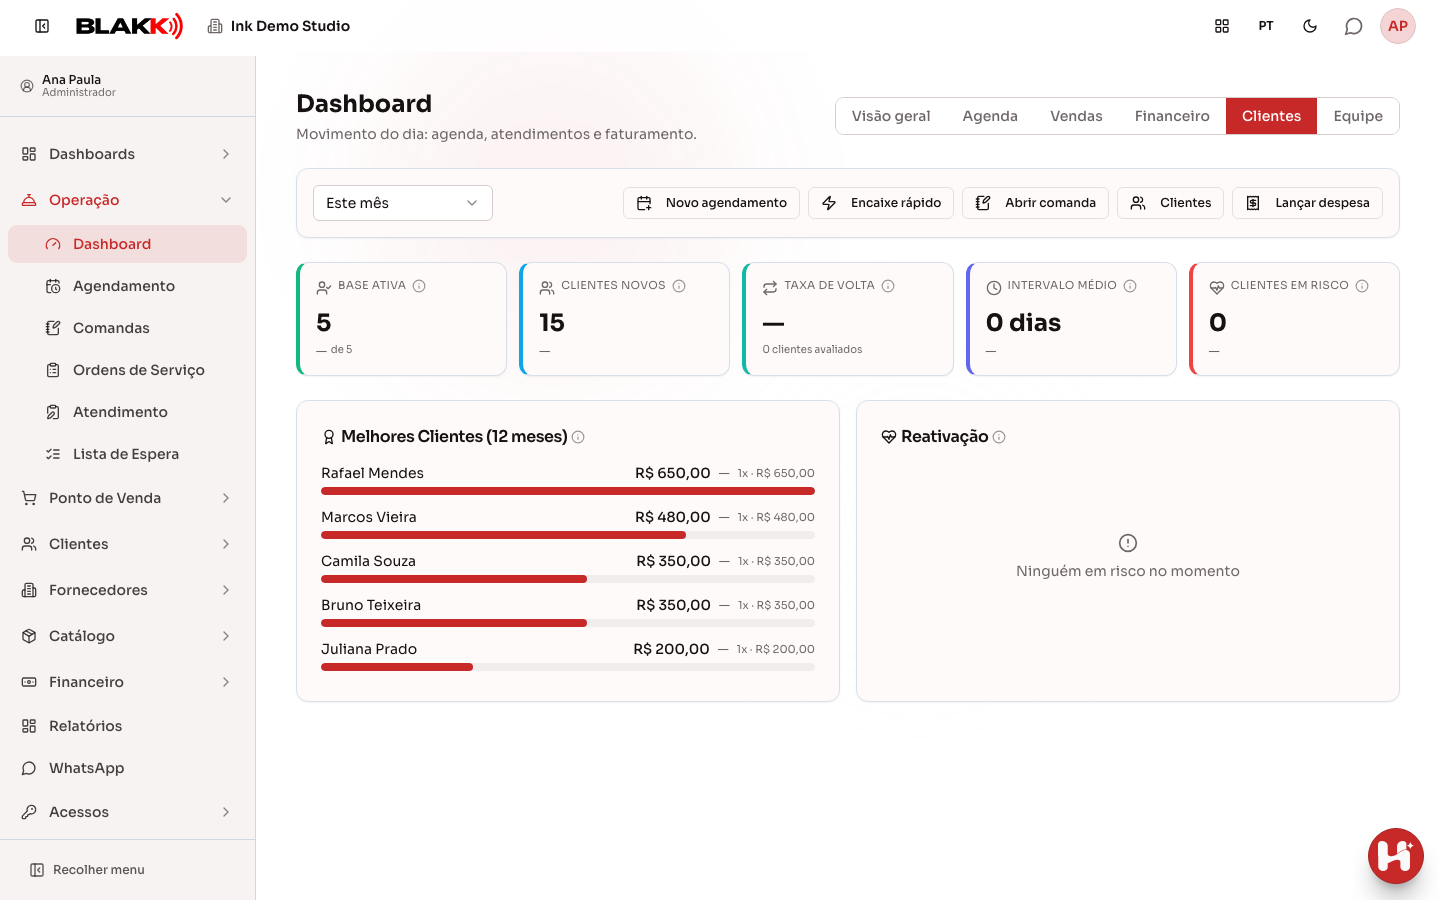Image resolution: width=1440 pixels, height=900 pixels.
Task: Collapse the Operação menu section
Action: [x=127, y=200]
